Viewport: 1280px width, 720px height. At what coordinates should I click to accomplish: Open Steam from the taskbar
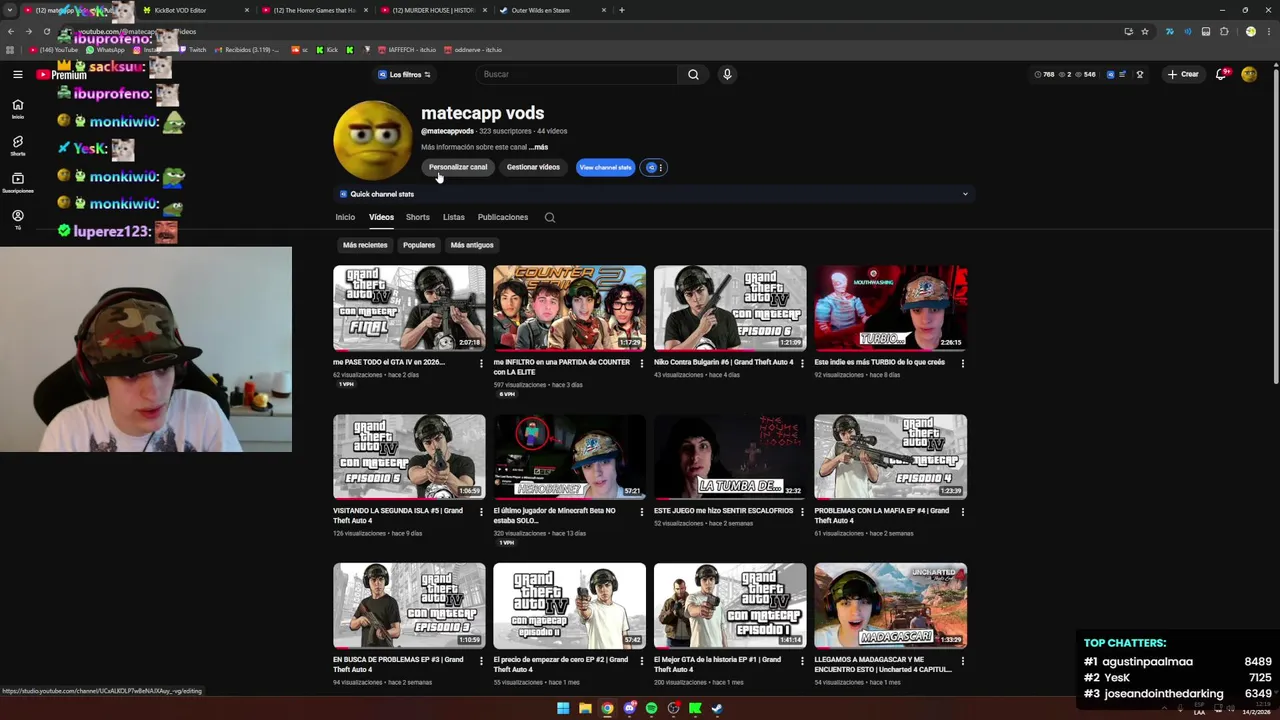[x=717, y=708]
